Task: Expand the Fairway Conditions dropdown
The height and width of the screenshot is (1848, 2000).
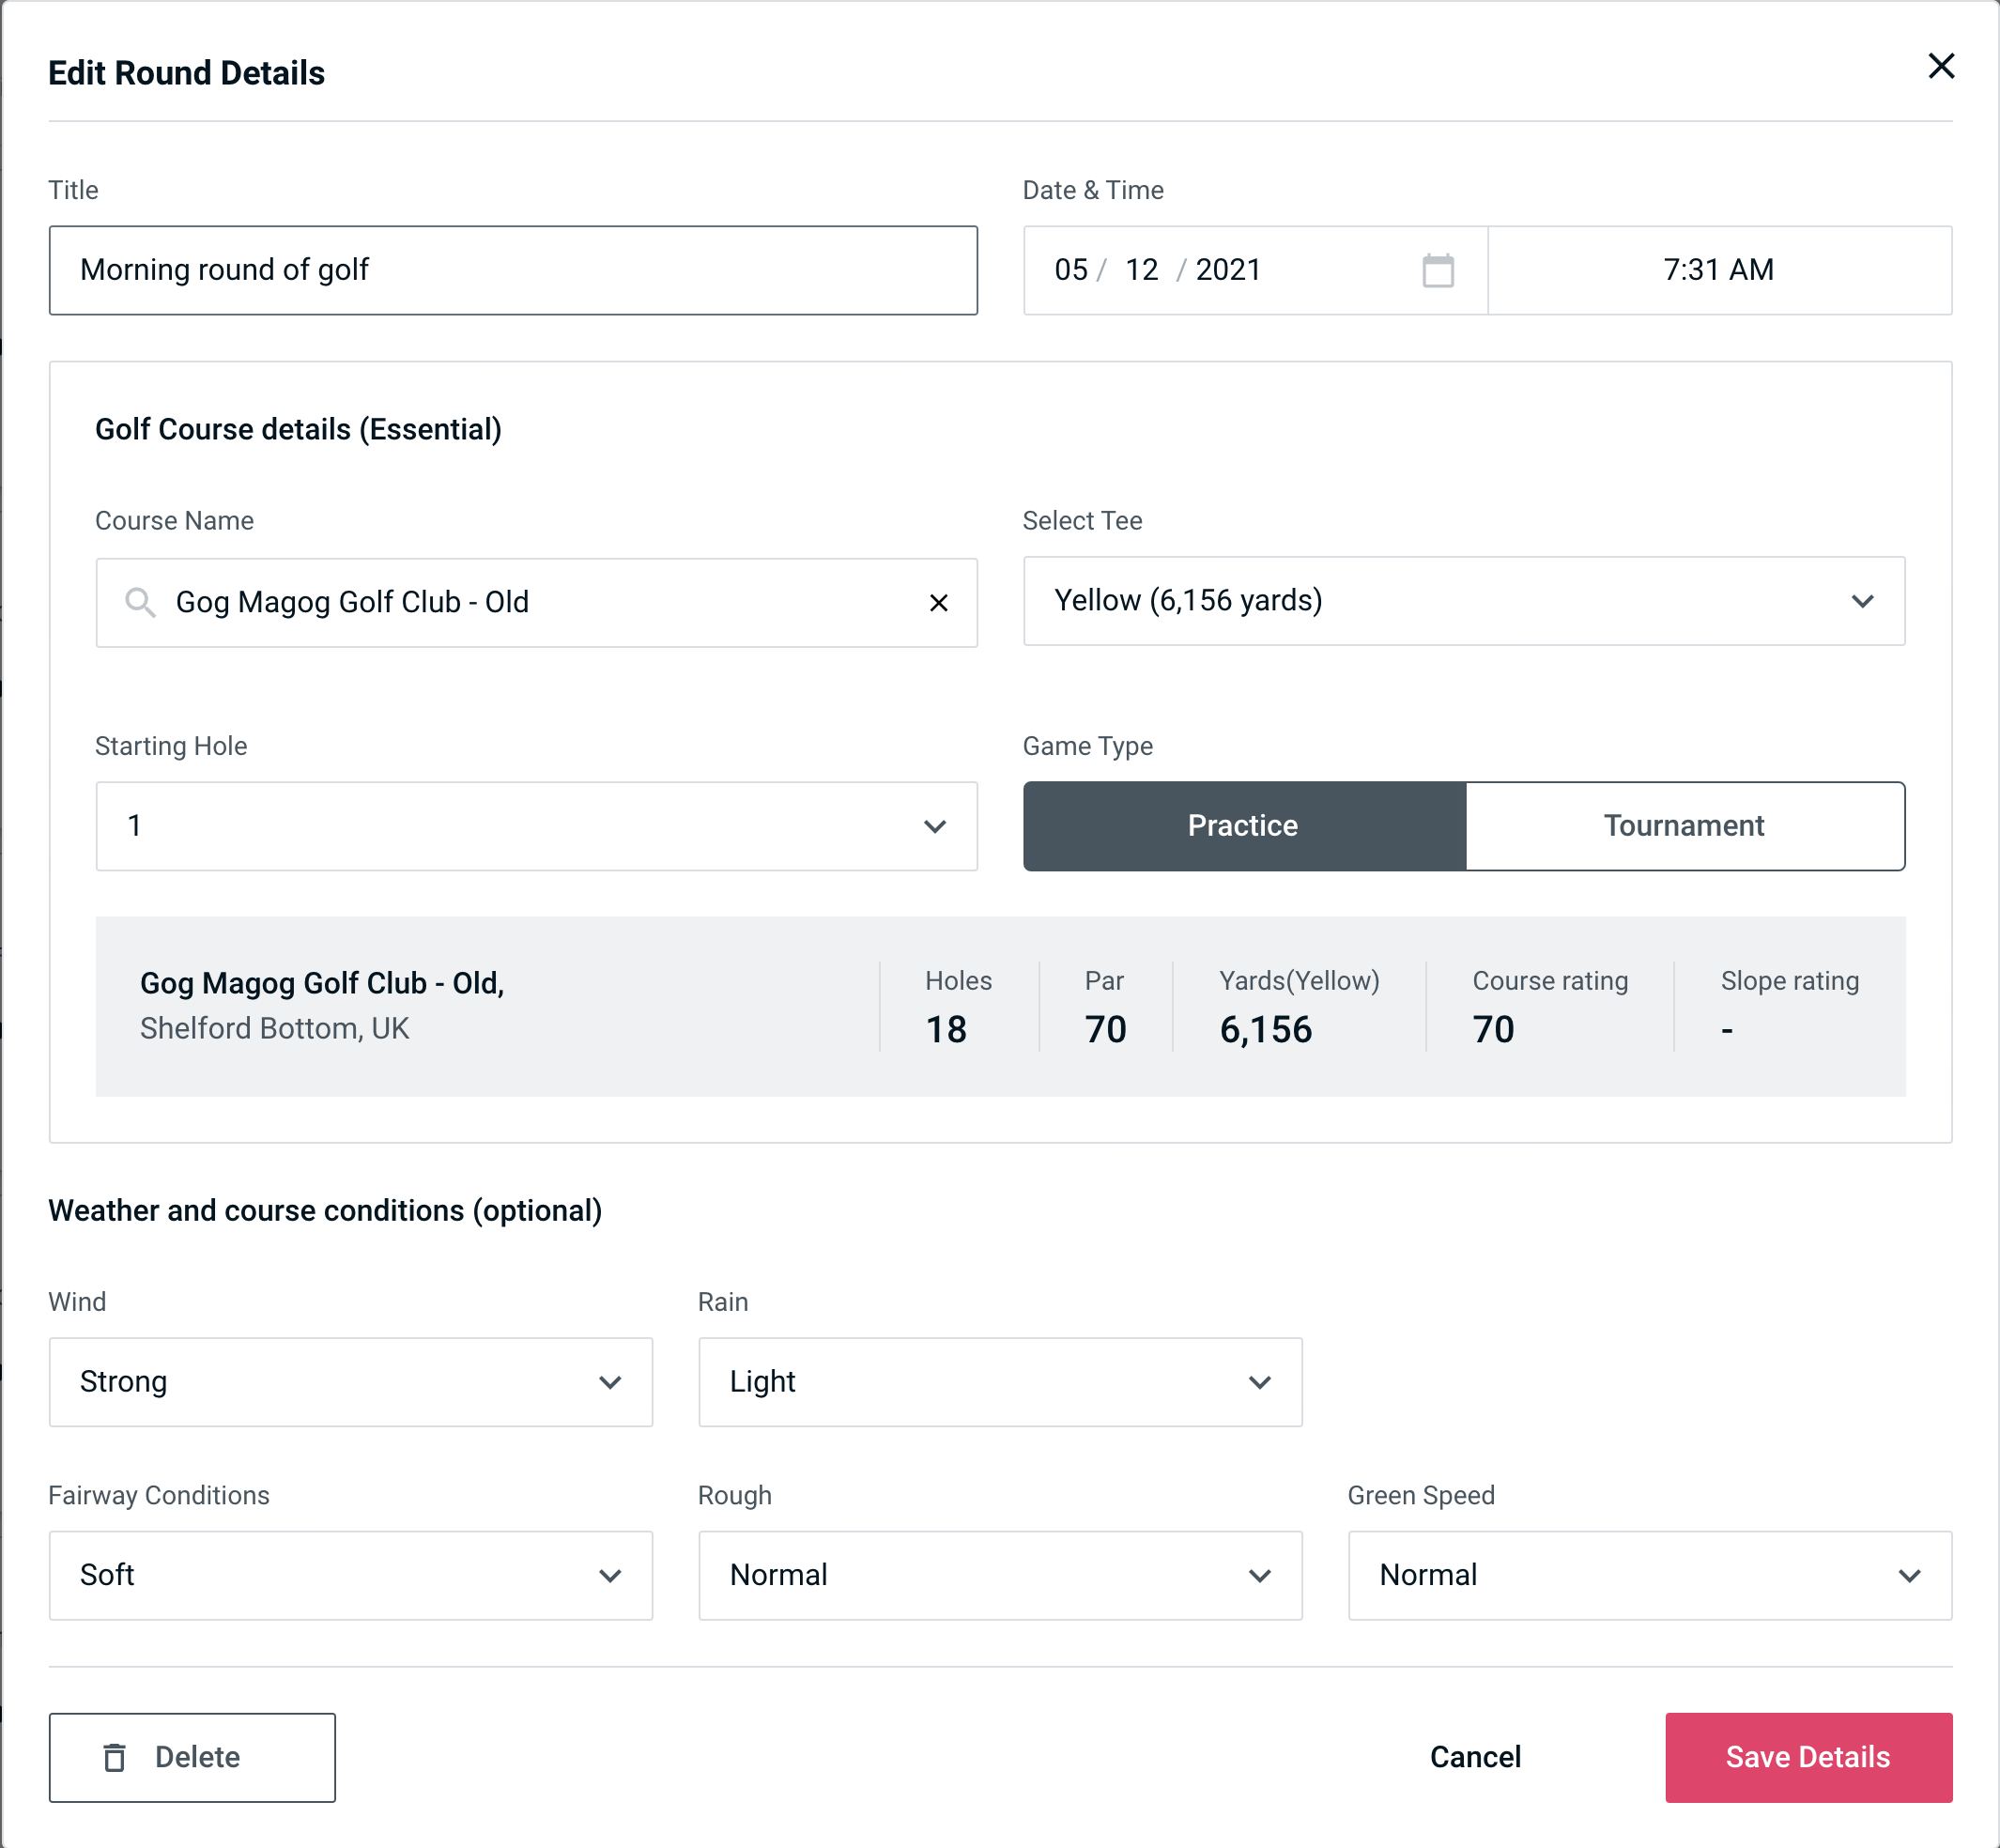Action: (350, 1575)
